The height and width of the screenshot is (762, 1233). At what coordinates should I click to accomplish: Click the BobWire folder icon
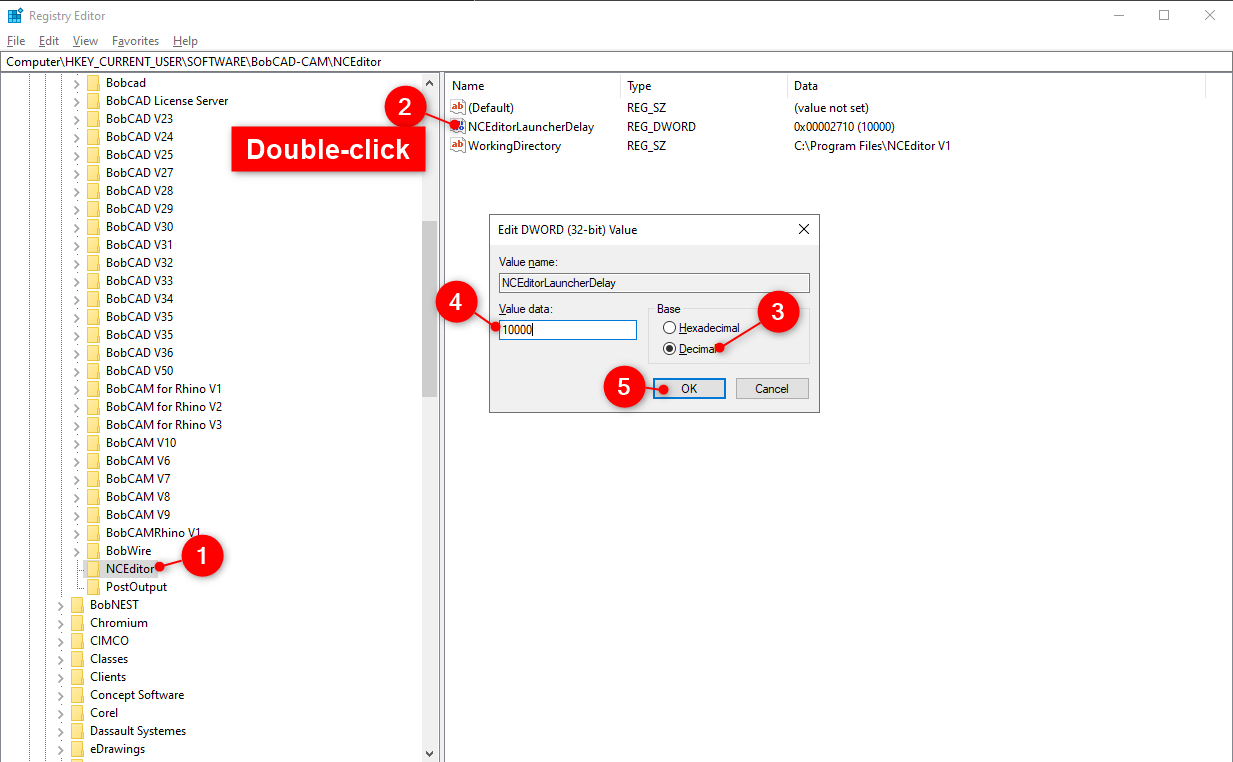pos(93,551)
